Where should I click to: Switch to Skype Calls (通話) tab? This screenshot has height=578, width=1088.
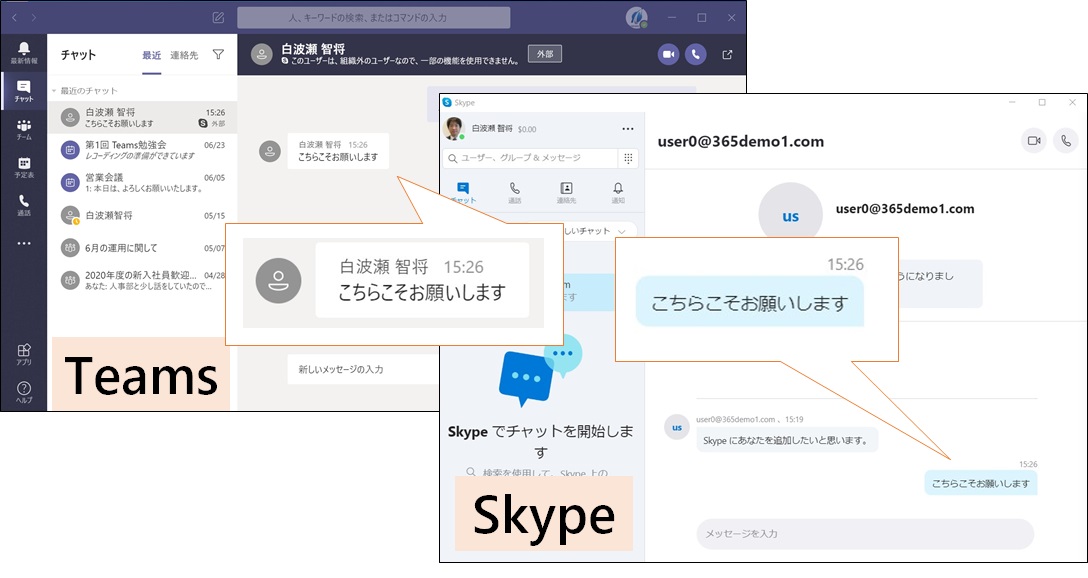(514, 193)
